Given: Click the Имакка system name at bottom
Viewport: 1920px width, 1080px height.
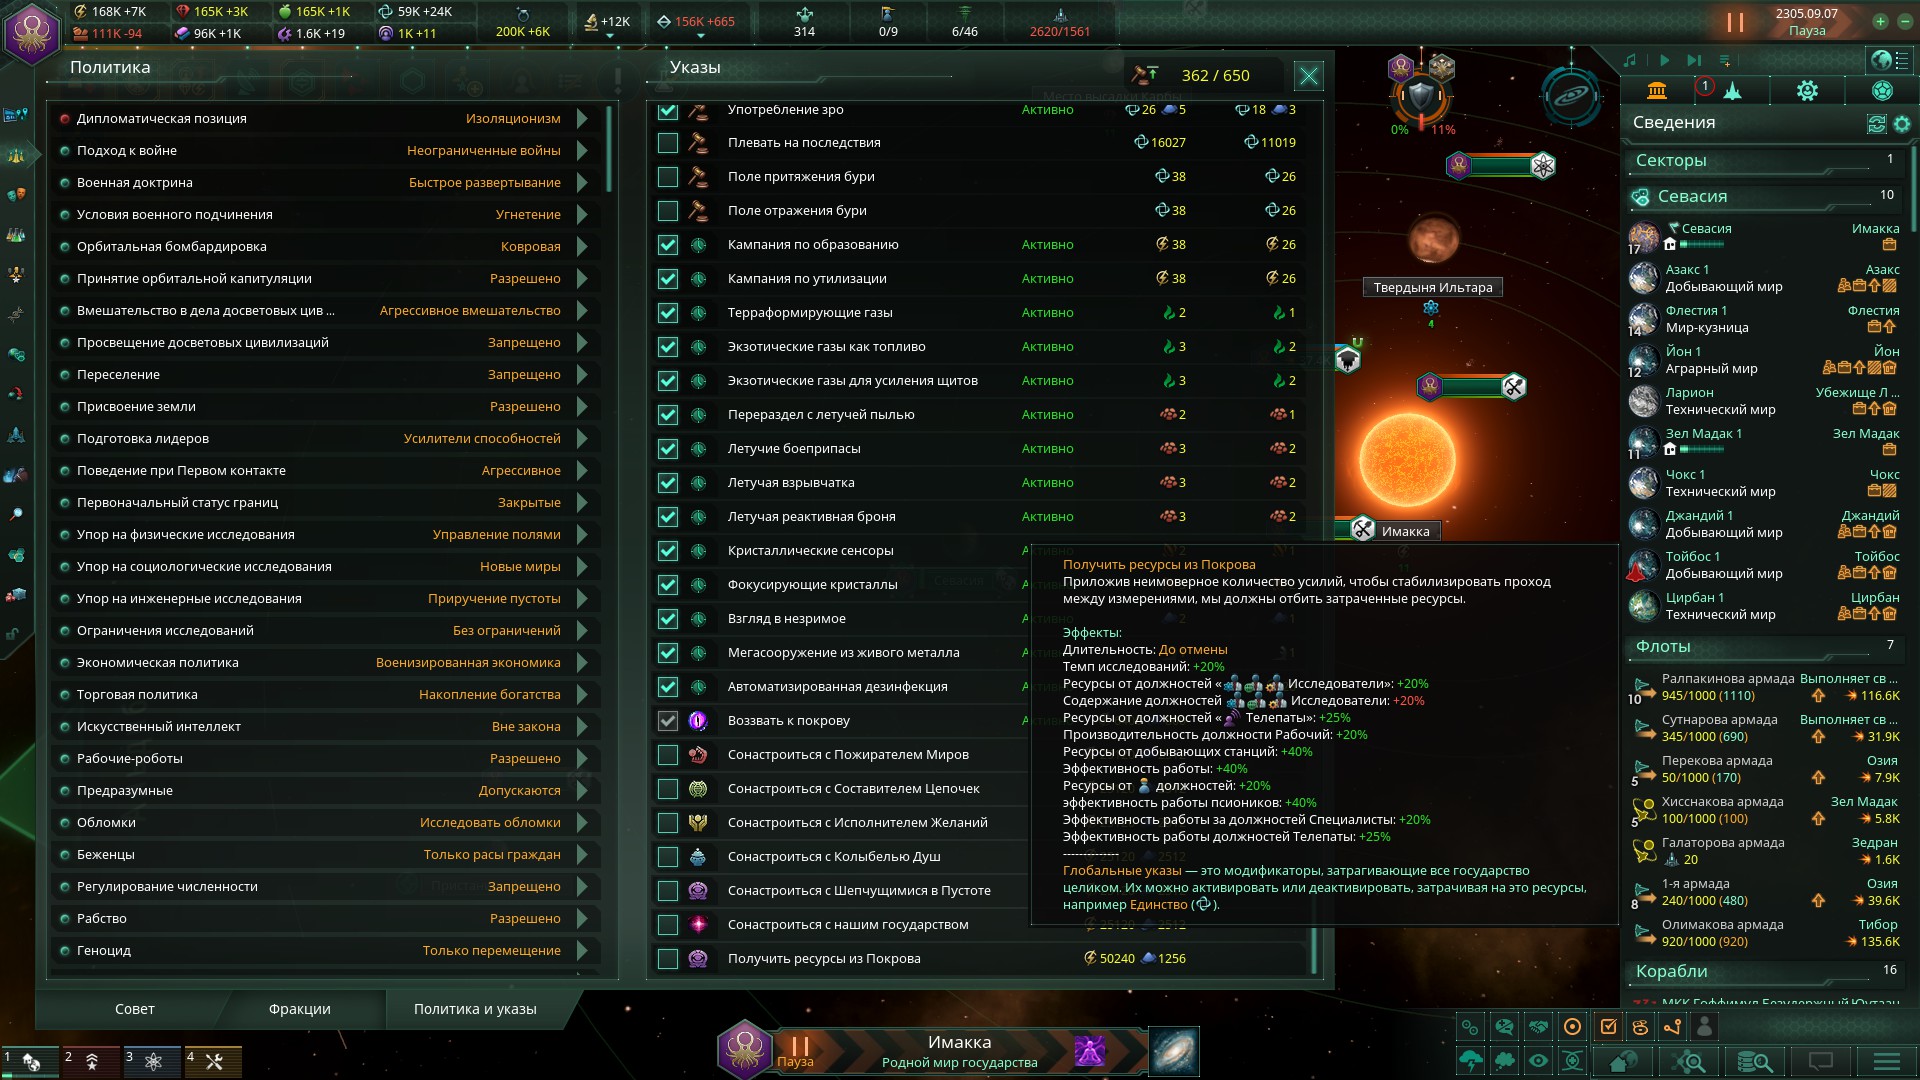Looking at the screenshot, I should point(959,1042).
